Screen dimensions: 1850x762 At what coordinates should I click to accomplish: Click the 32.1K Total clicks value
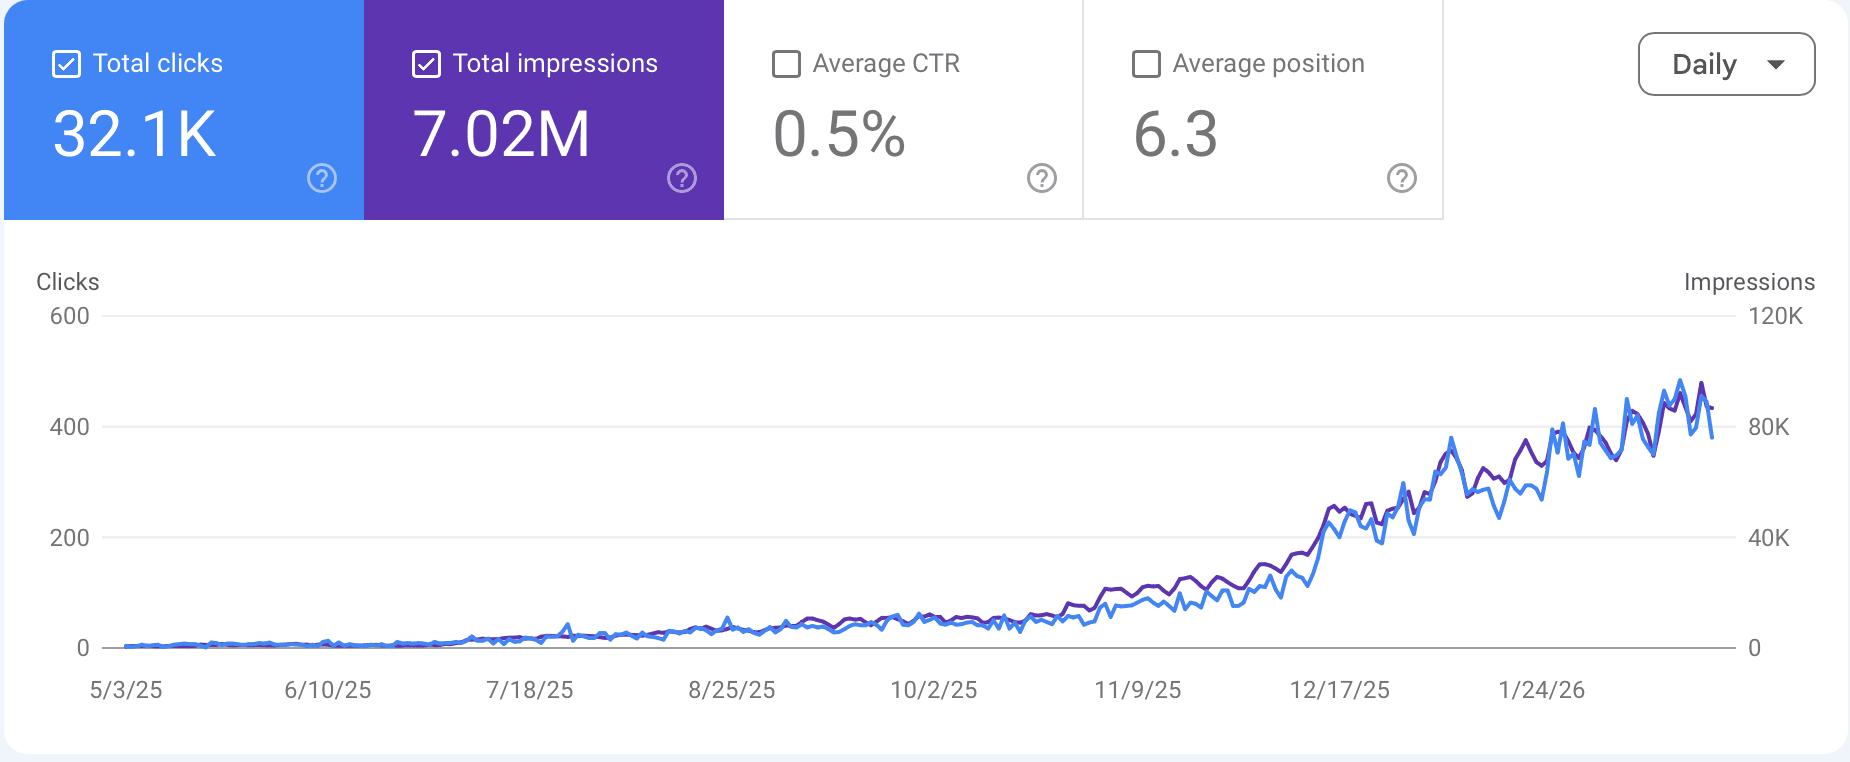point(134,134)
